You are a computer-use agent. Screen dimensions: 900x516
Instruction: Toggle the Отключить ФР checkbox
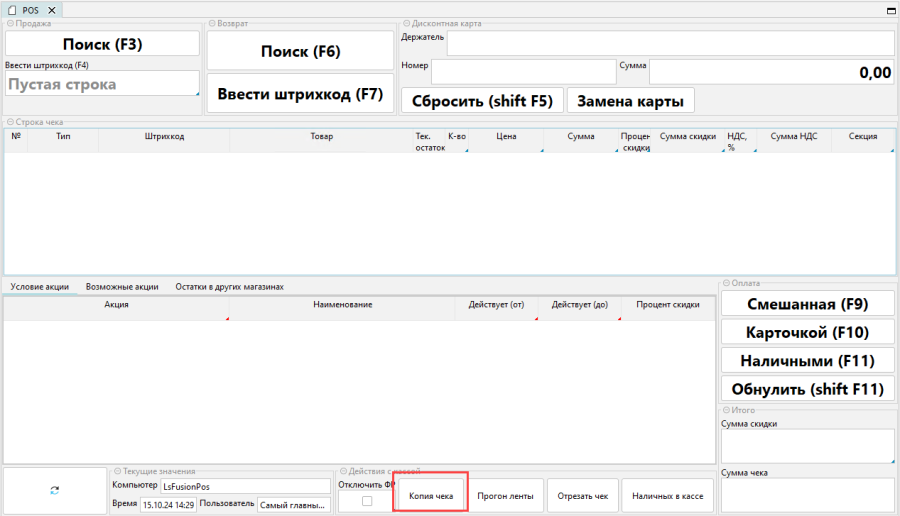[367, 501]
